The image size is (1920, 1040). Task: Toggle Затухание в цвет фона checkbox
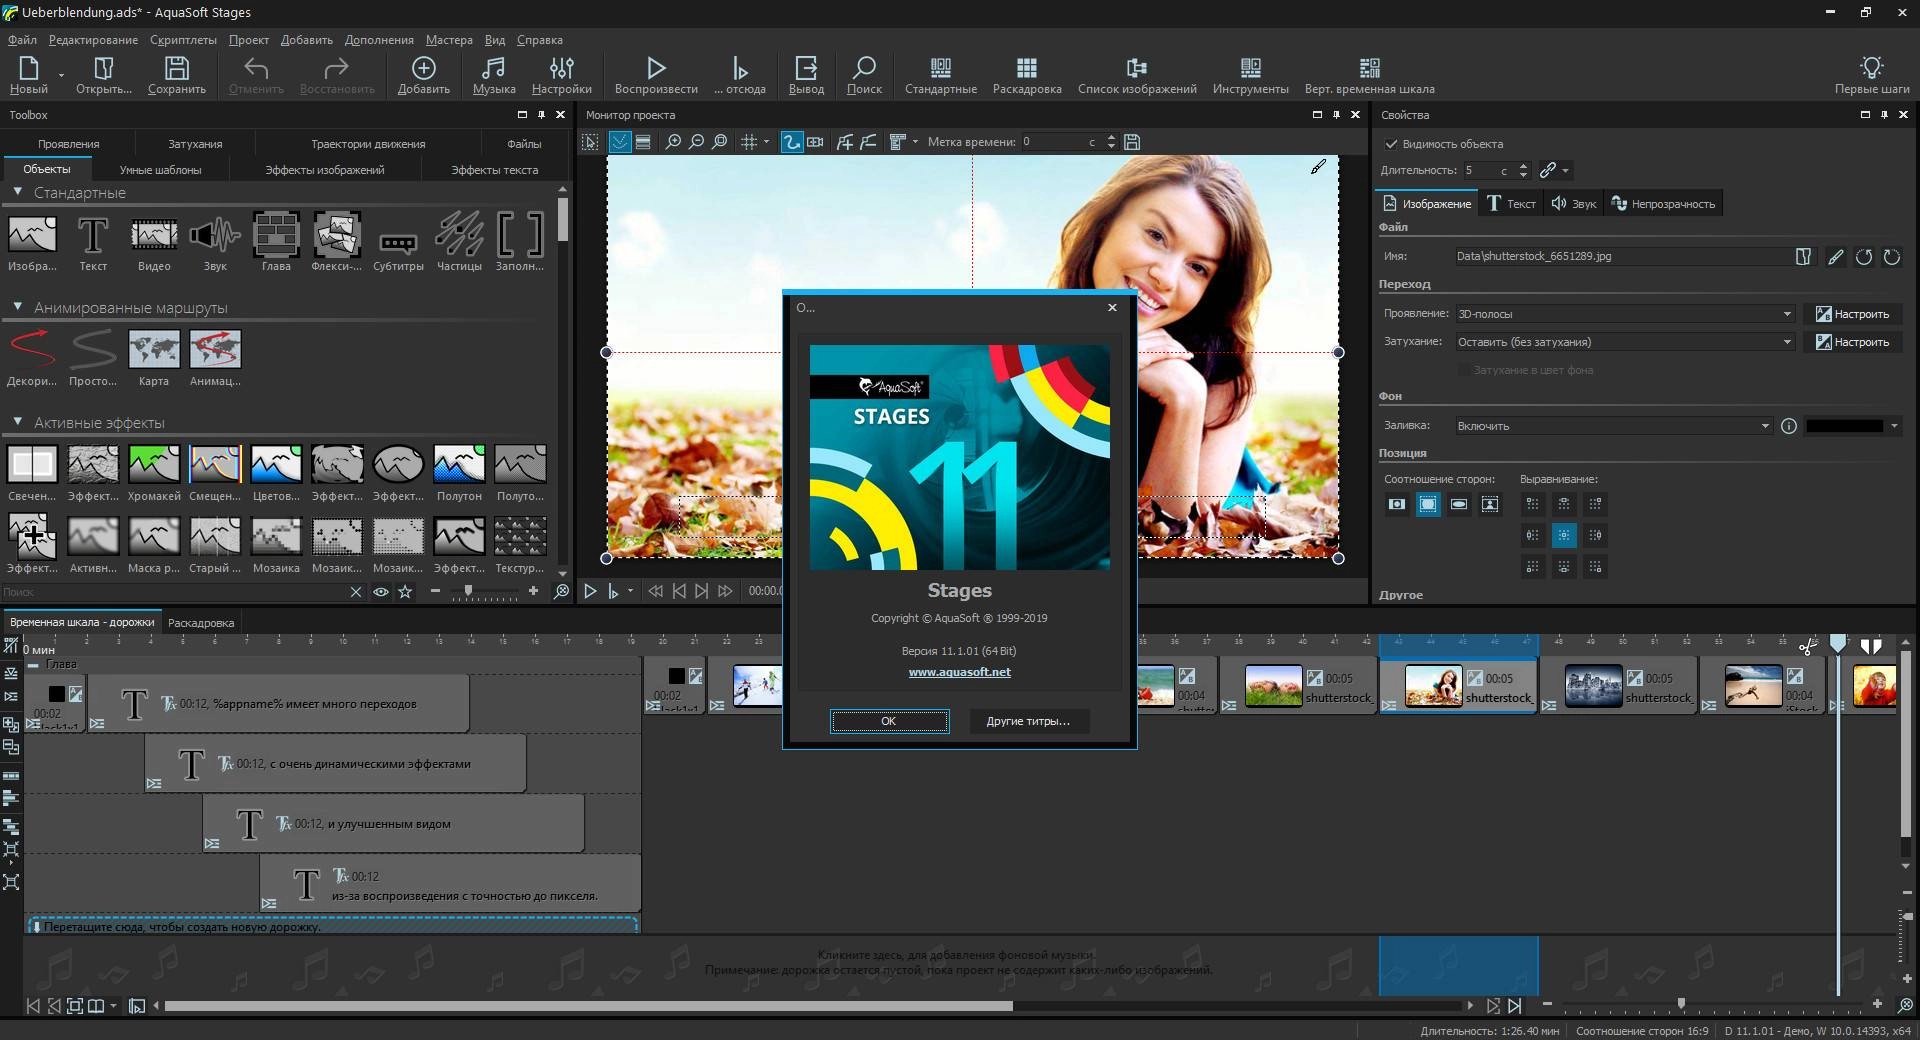coord(1464,370)
